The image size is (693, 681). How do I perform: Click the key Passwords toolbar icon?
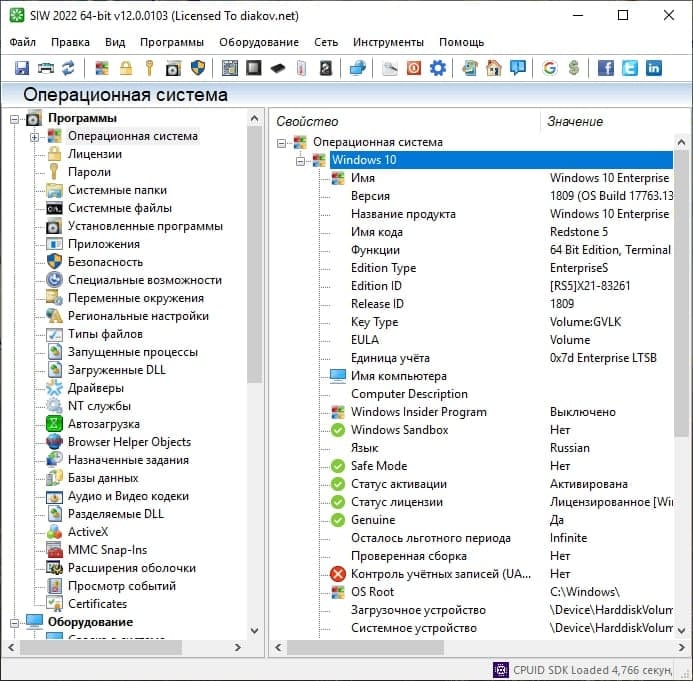[x=149, y=68]
